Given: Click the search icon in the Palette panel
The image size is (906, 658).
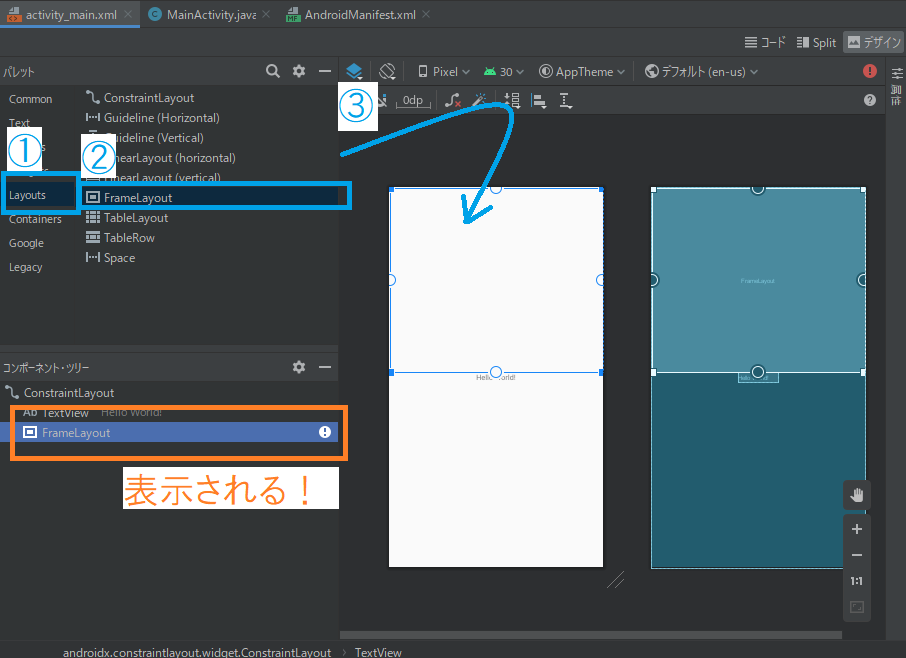Looking at the screenshot, I should point(273,71).
